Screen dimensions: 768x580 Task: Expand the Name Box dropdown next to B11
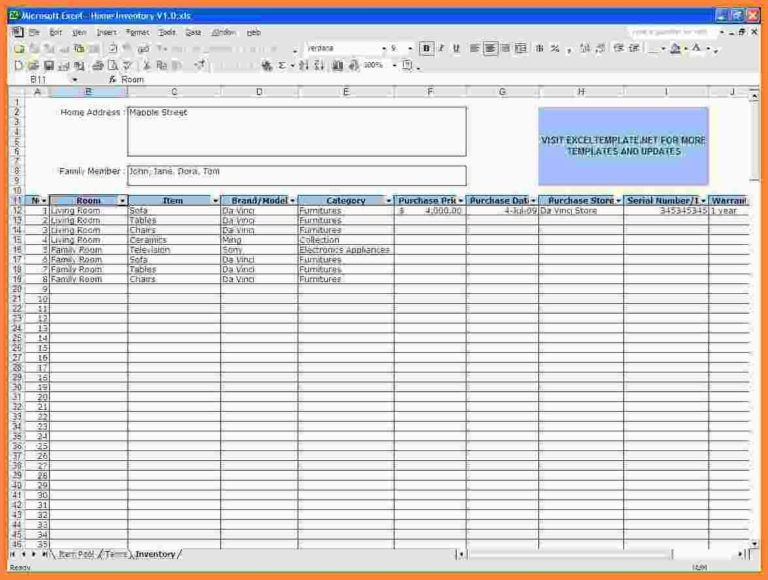click(x=74, y=79)
